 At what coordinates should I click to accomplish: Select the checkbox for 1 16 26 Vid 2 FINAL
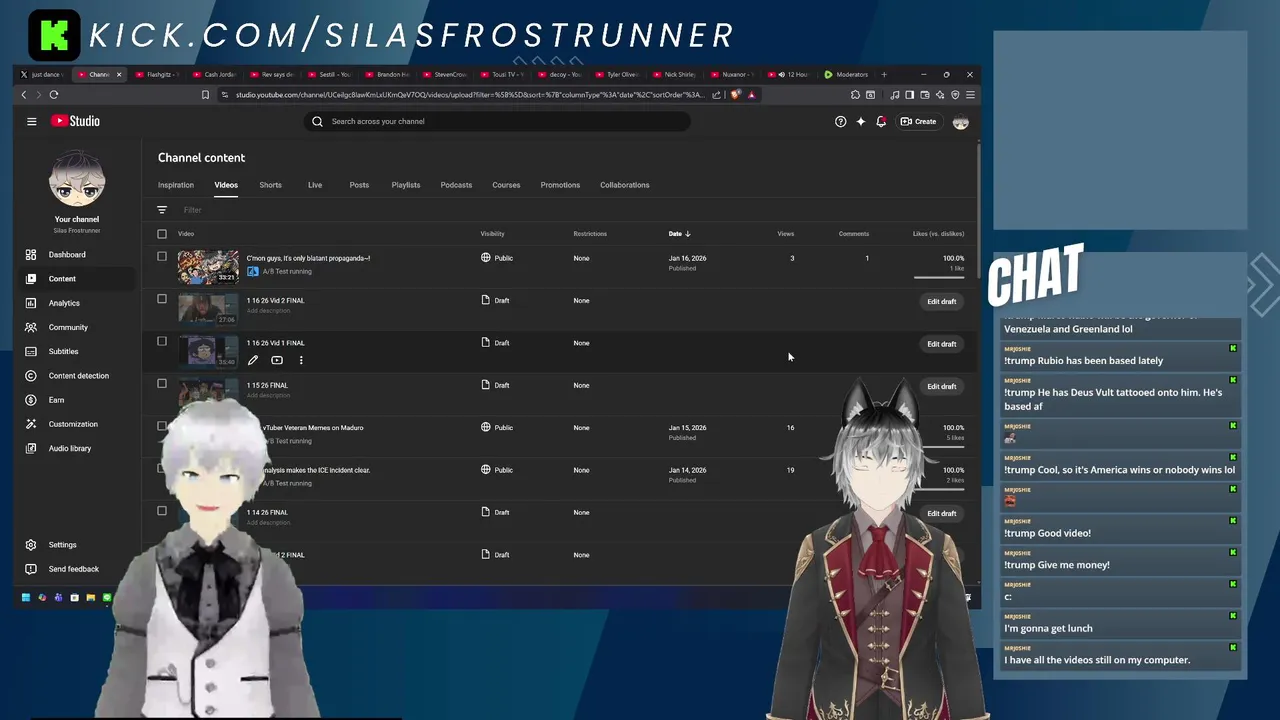coord(162,299)
